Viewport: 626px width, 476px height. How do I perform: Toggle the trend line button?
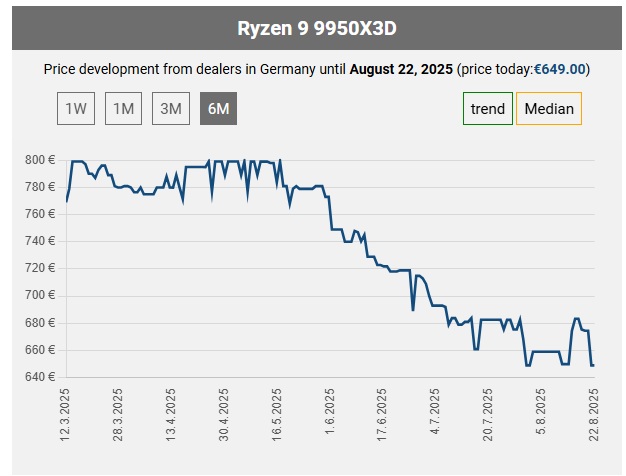pyautogui.click(x=488, y=109)
